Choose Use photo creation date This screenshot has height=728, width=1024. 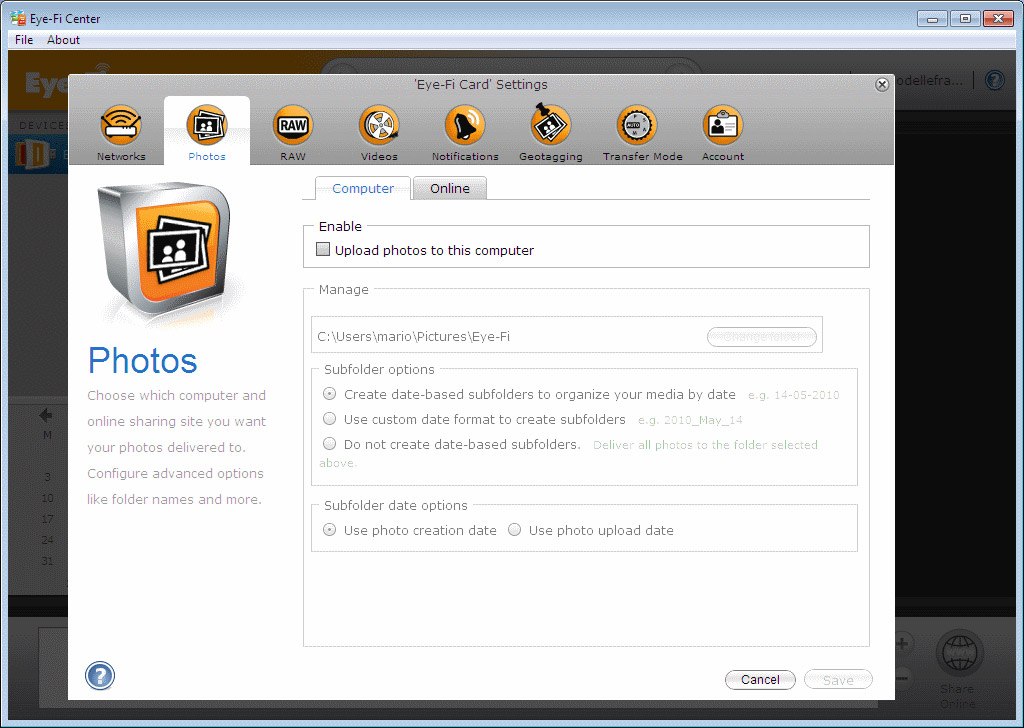(x=330, y=530)
